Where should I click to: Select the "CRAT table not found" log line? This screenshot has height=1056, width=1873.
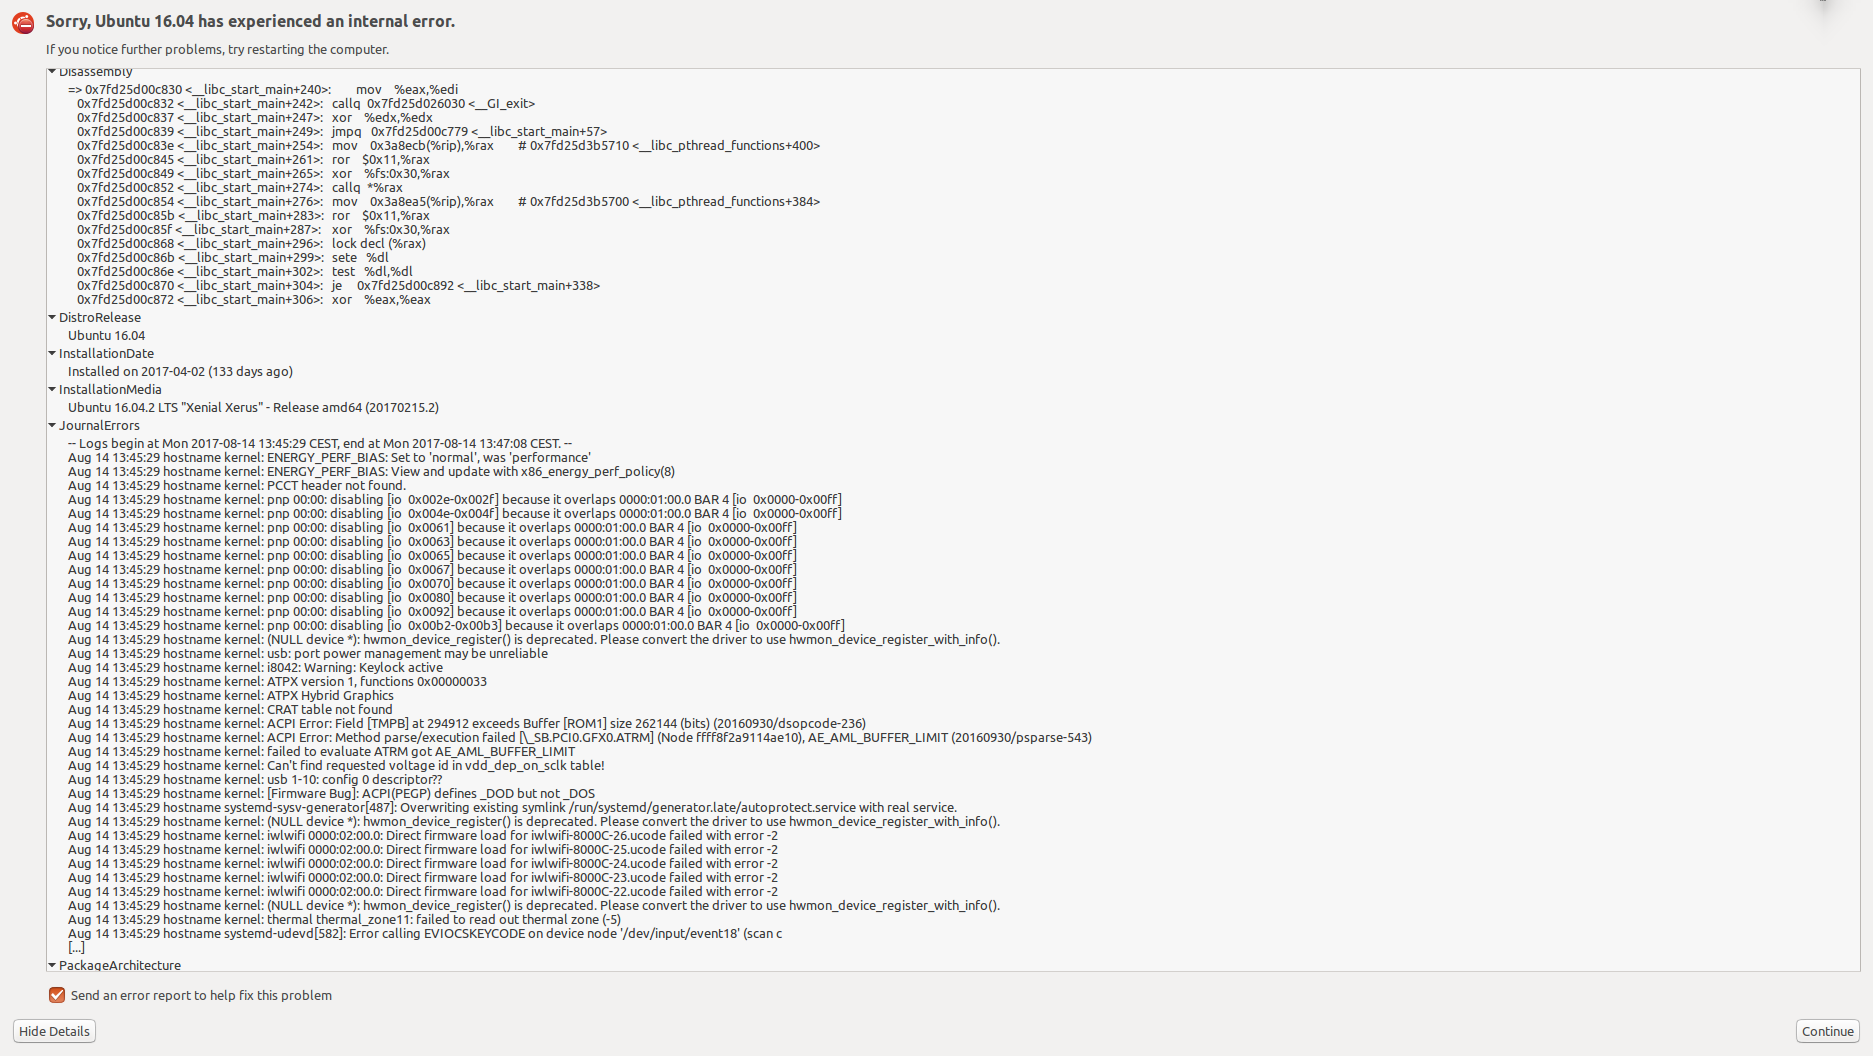(x=230, y=710)
